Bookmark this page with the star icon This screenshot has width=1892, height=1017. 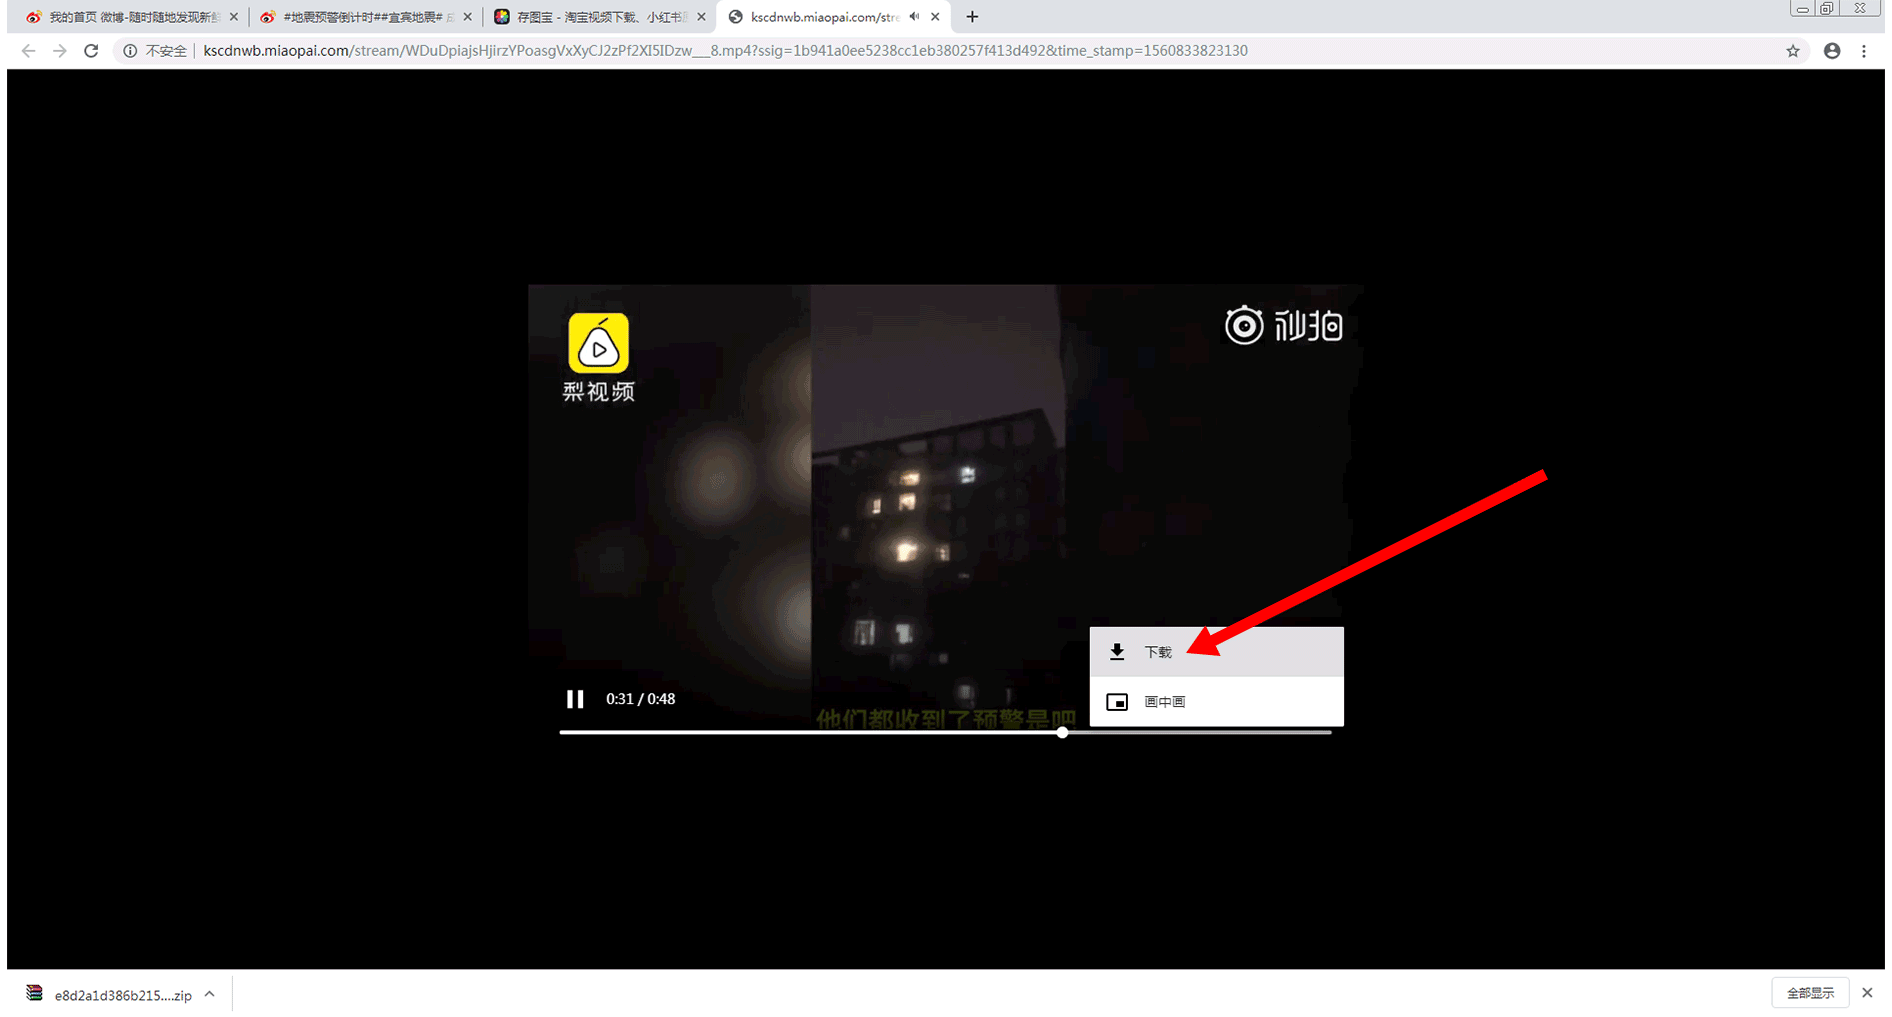(x=1793, y=51)
